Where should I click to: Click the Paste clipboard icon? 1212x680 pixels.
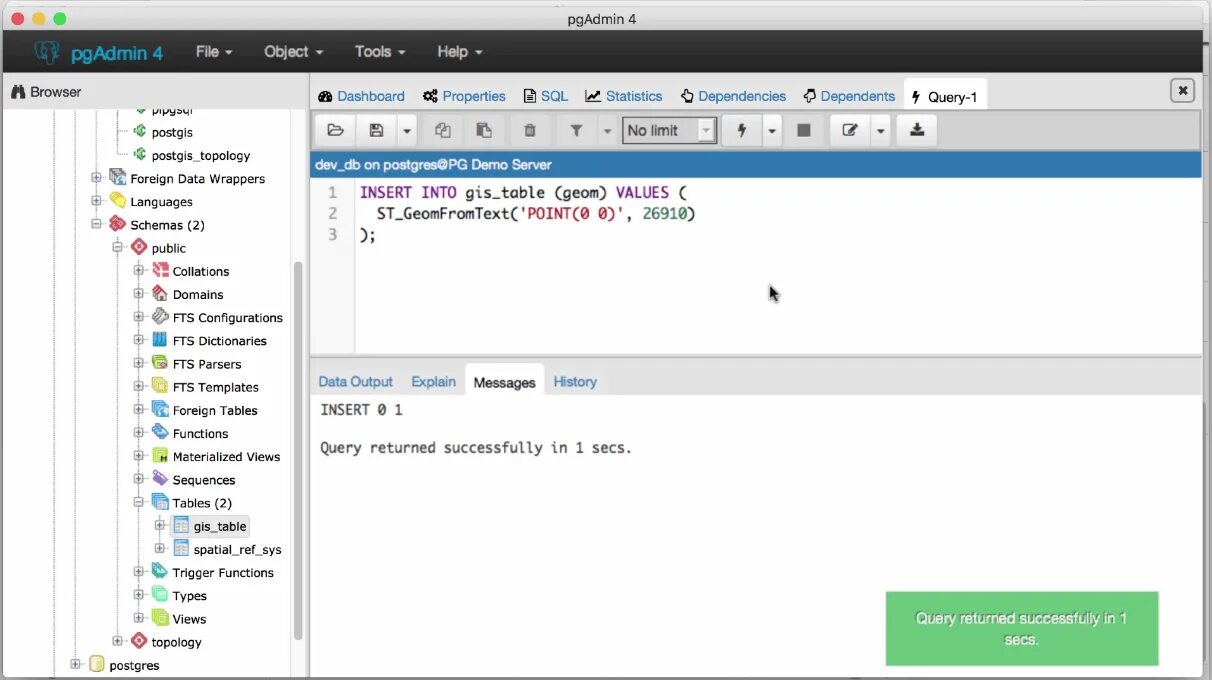point(483,130)
